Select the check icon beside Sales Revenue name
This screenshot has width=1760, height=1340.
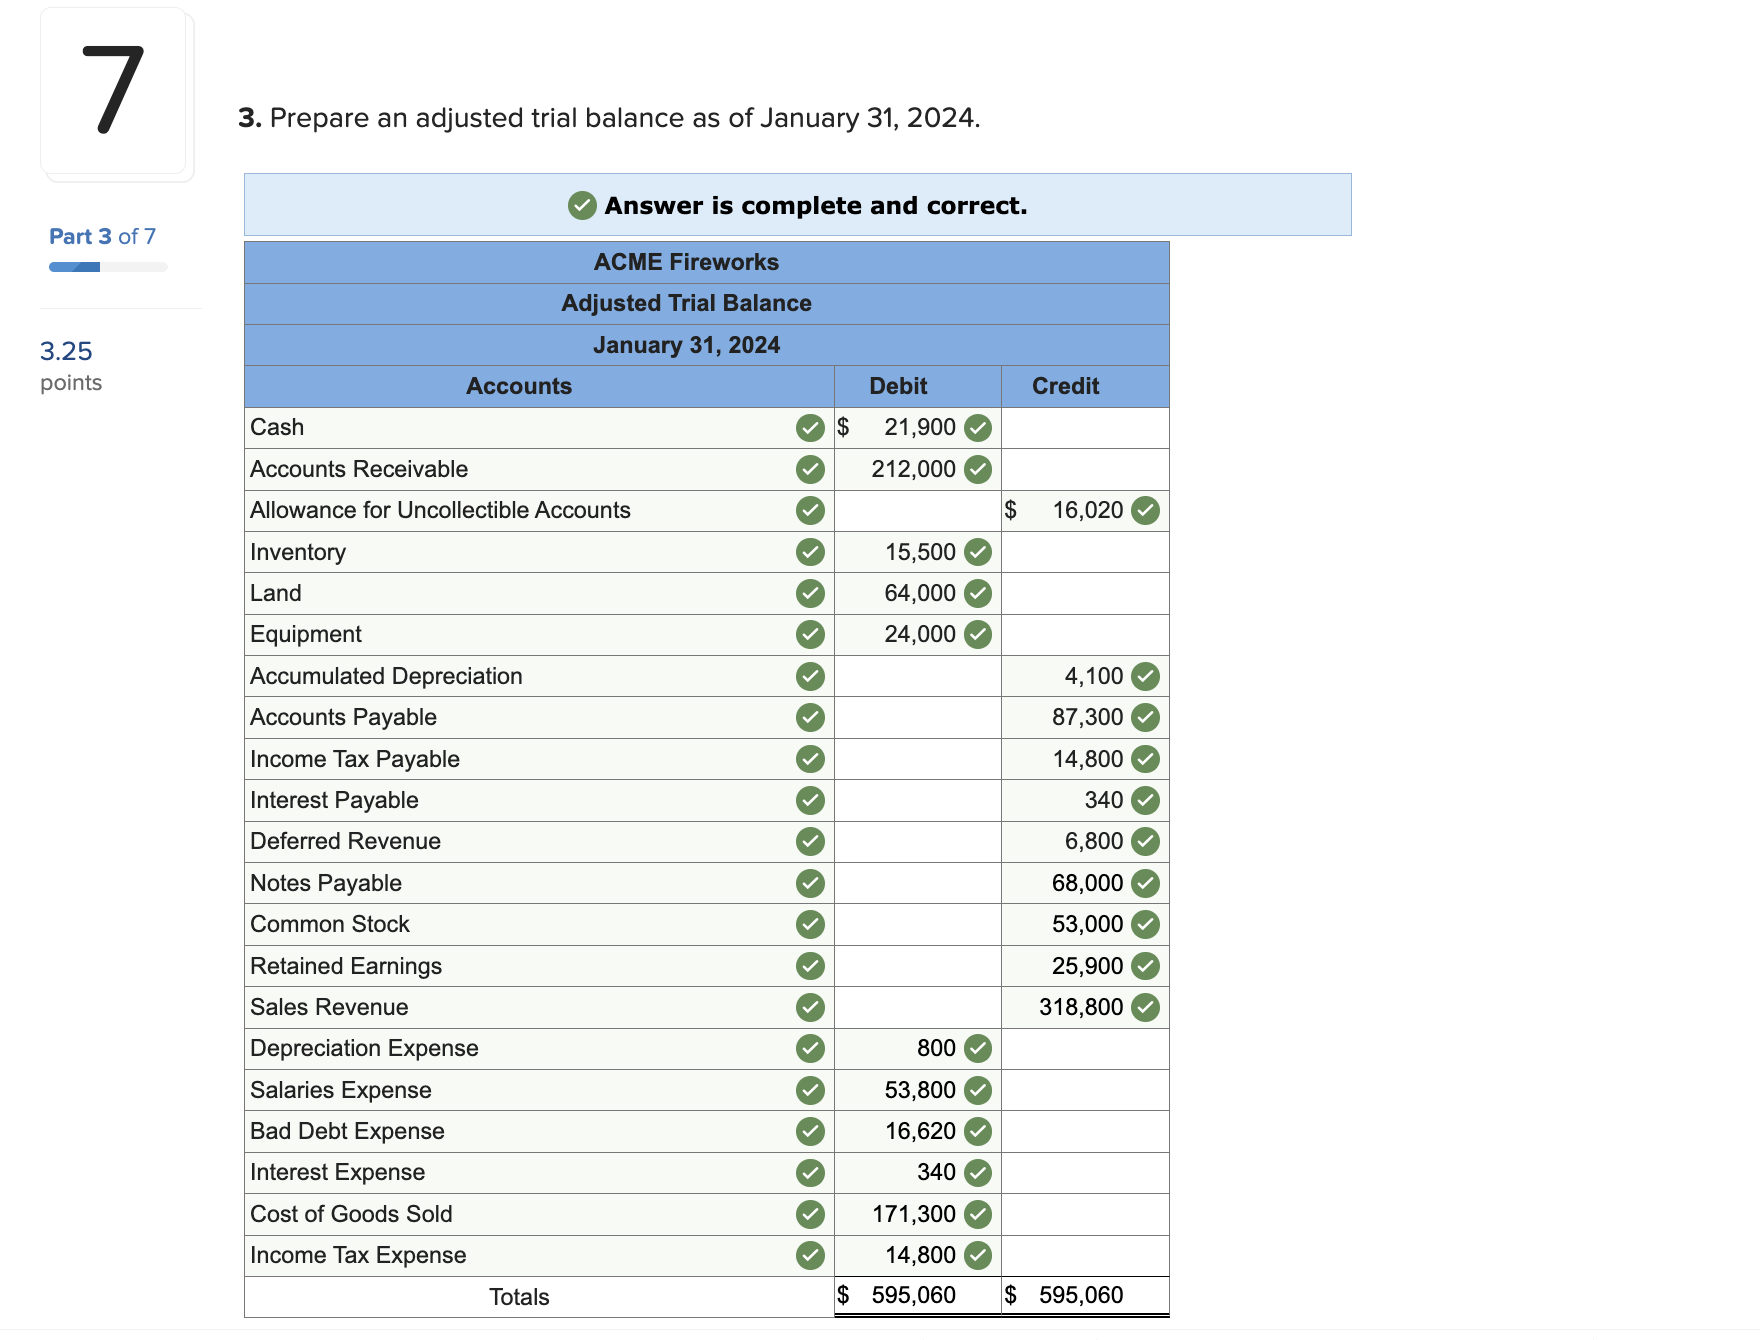click(810, 1008)
